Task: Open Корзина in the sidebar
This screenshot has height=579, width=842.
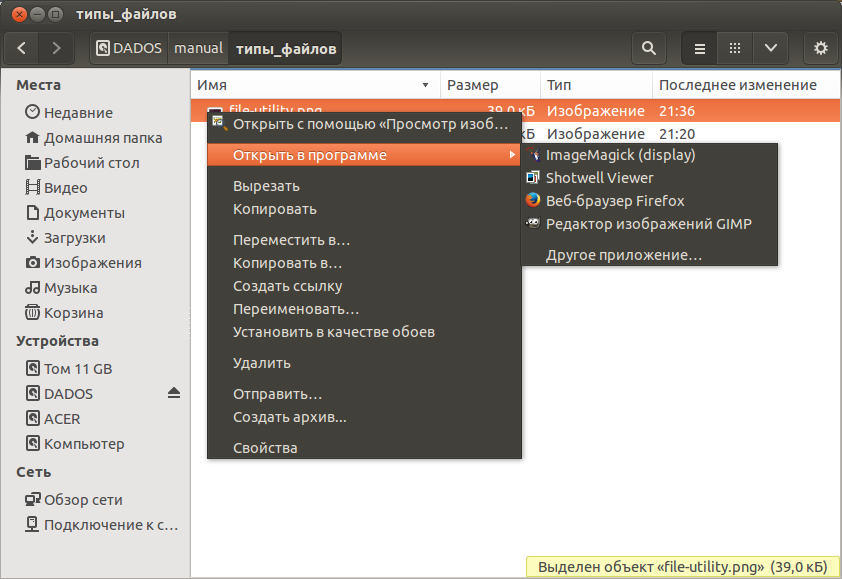Action: [73, 313]
